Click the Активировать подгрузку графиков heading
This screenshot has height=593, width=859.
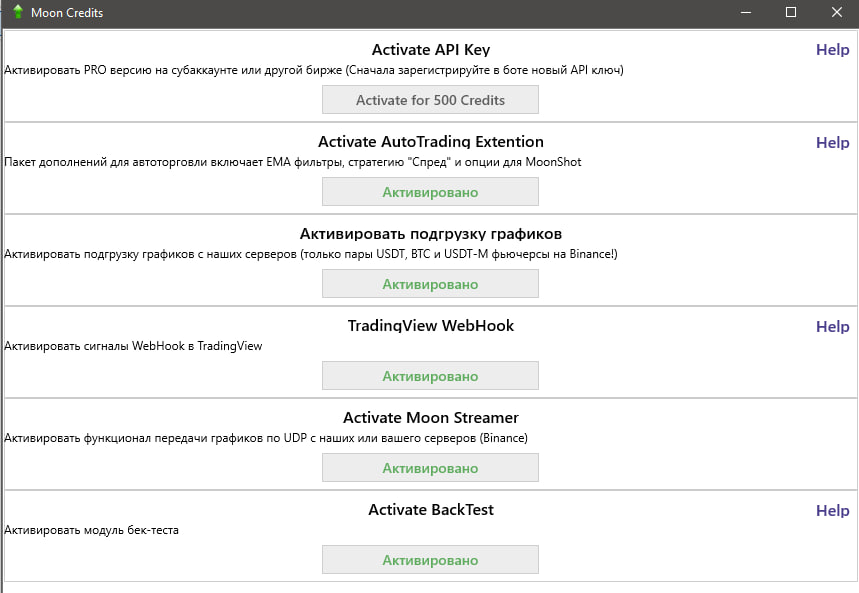[x=430, y=234]
